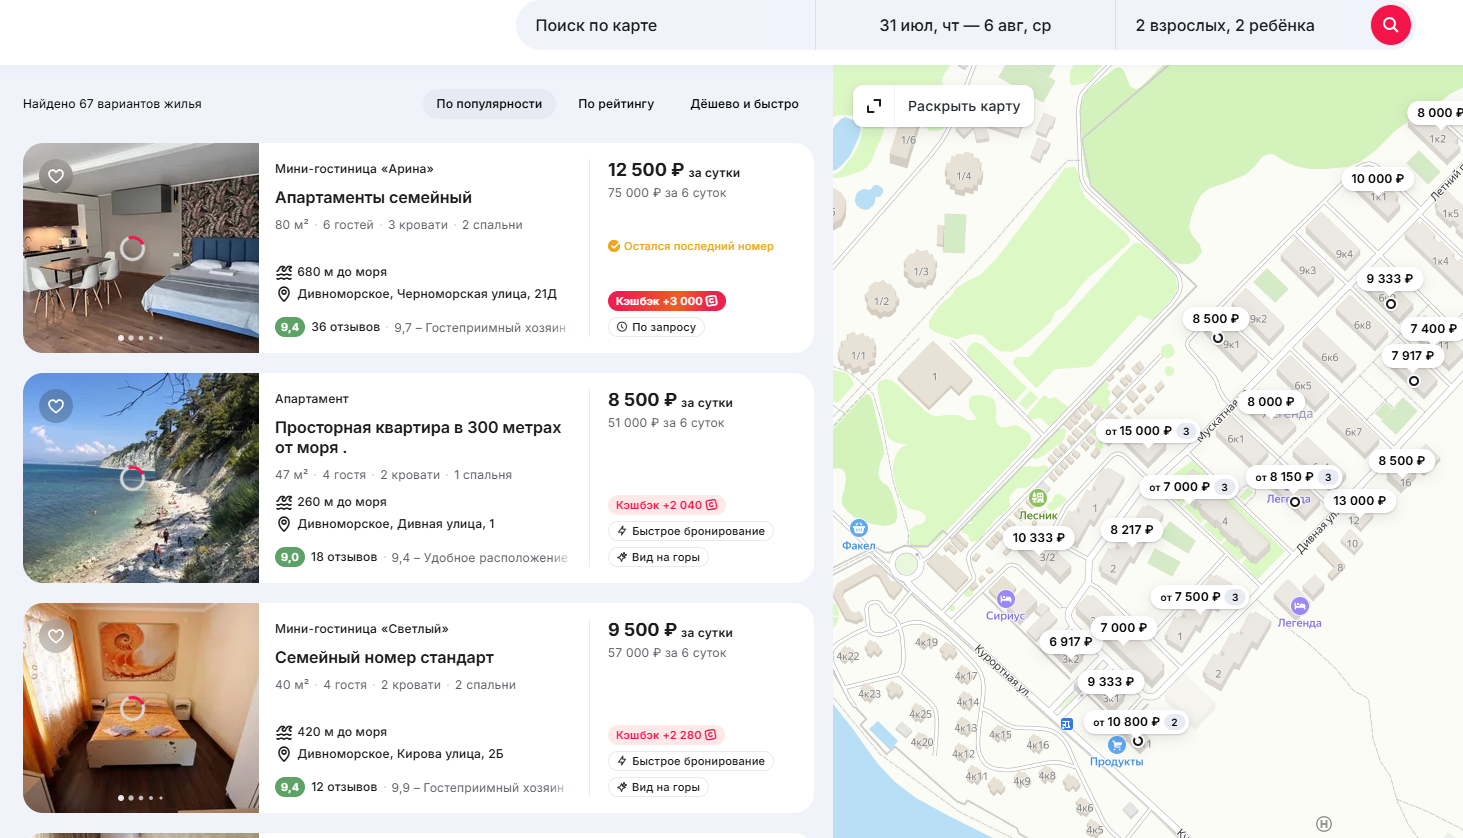Click the Кэшбэк +3 000 badge
Image resolution: width=1463 pixels, height=838 pixels.
click(x=666, y=301)
